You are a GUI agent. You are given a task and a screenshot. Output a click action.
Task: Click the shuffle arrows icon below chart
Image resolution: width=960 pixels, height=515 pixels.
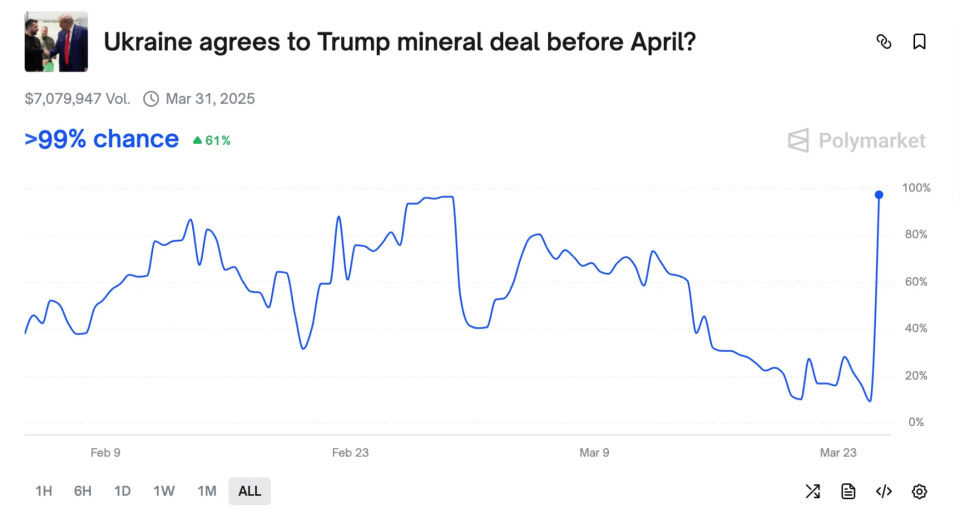coord(812,491)
